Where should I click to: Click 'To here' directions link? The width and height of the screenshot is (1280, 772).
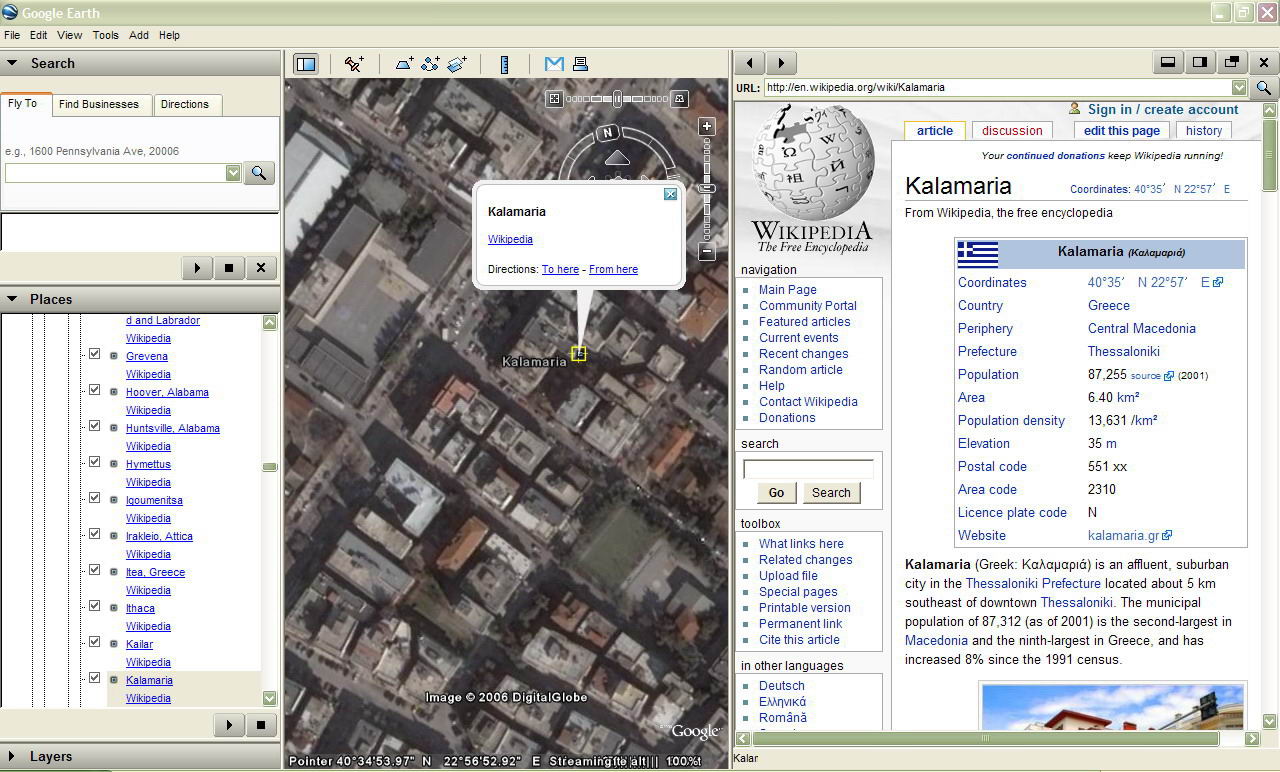tap(560, 269)
